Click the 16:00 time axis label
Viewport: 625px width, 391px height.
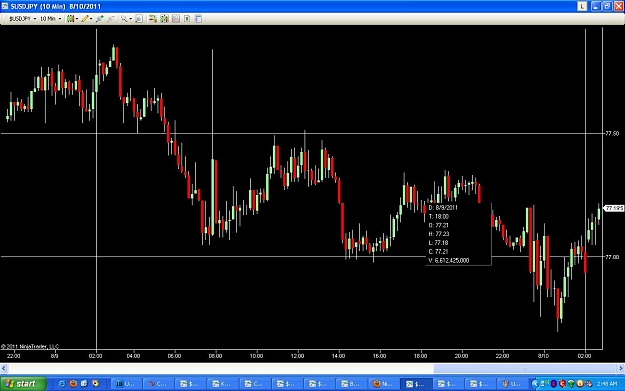(379, 356)
